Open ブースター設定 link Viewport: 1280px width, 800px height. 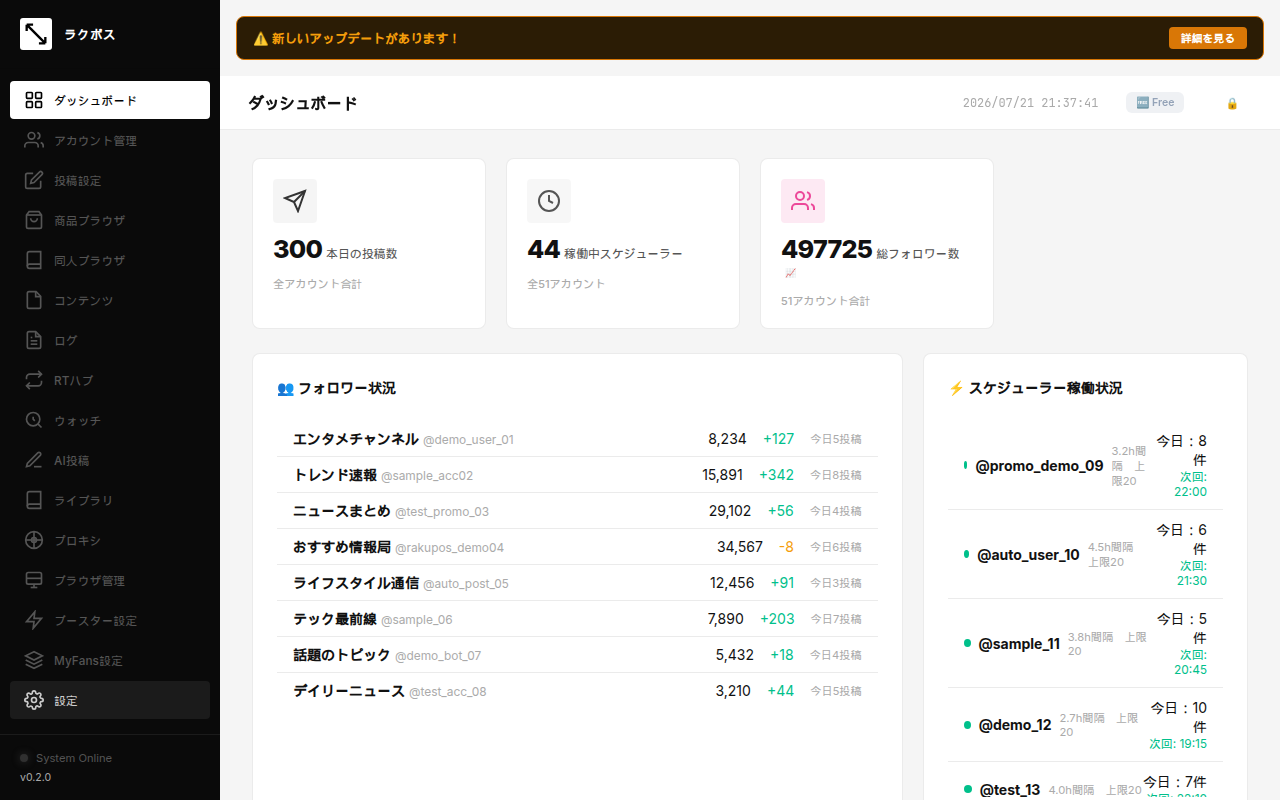tap(110, 620)
